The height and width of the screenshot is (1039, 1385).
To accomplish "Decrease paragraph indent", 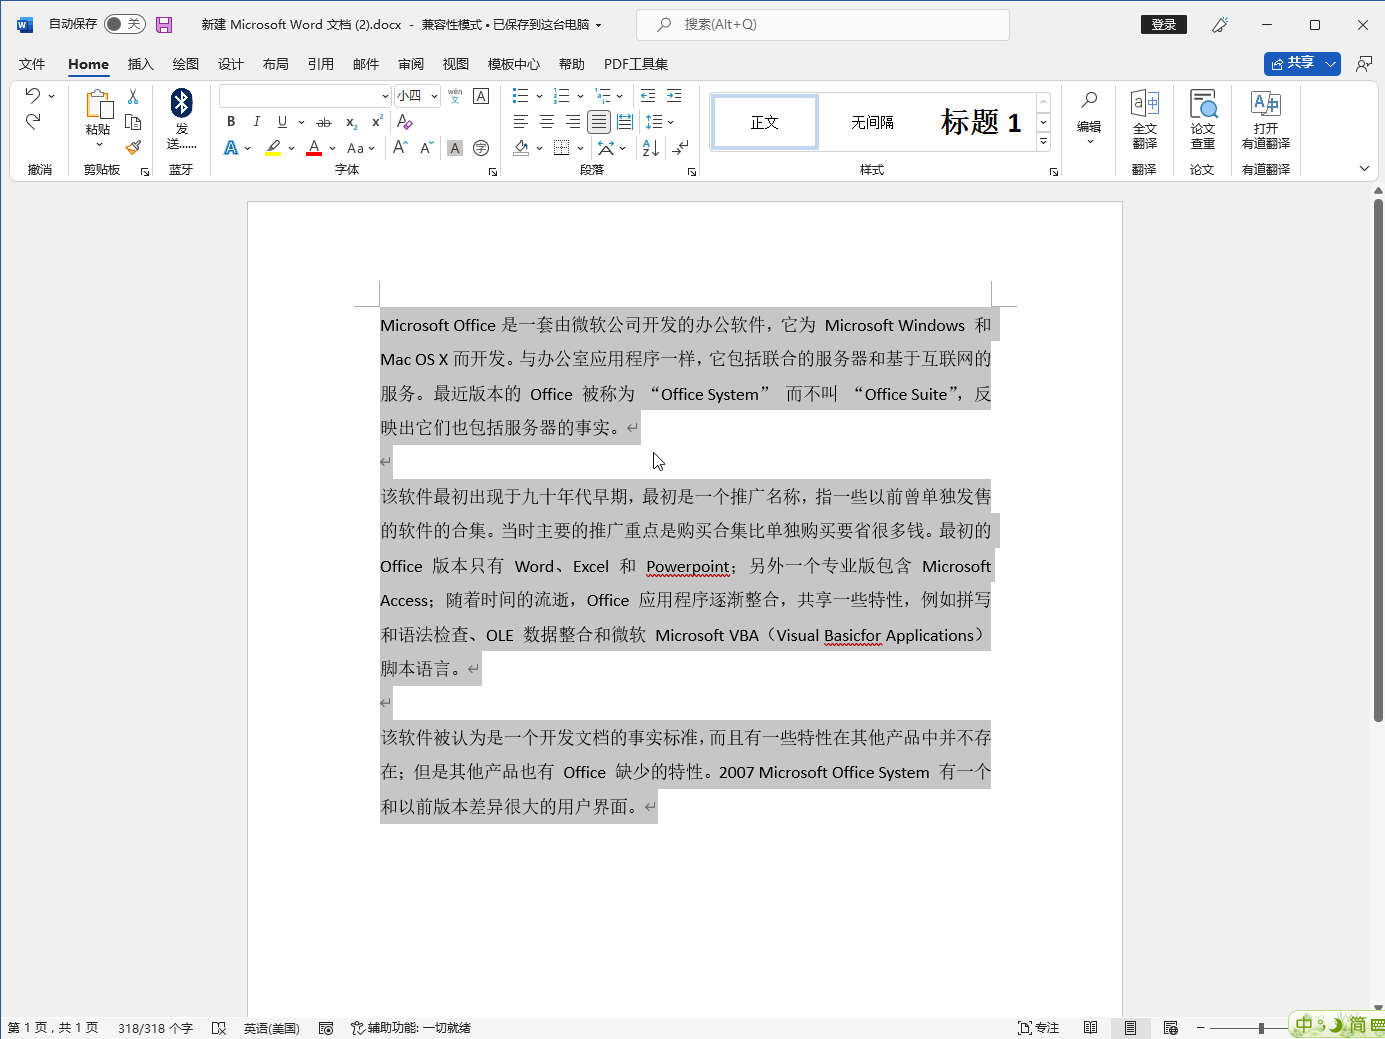I will click(648, 96).
